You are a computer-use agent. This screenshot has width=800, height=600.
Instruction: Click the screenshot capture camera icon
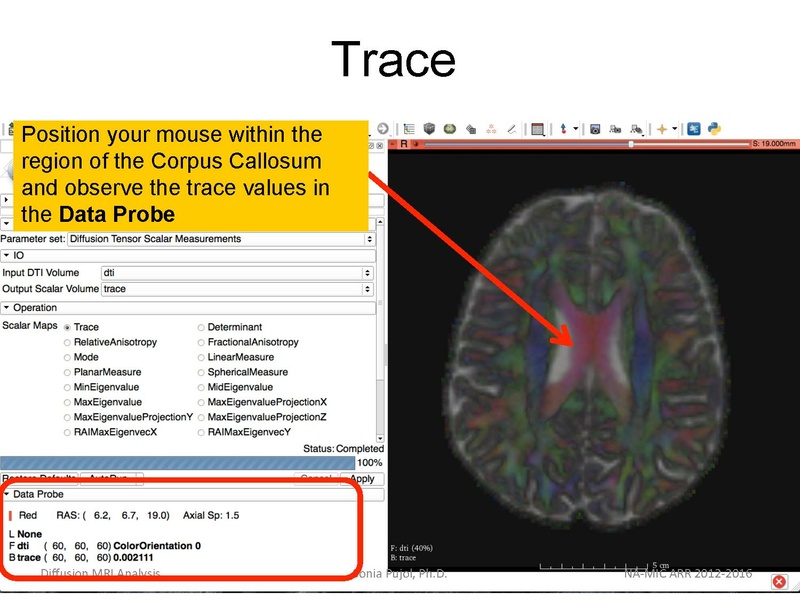595,129
